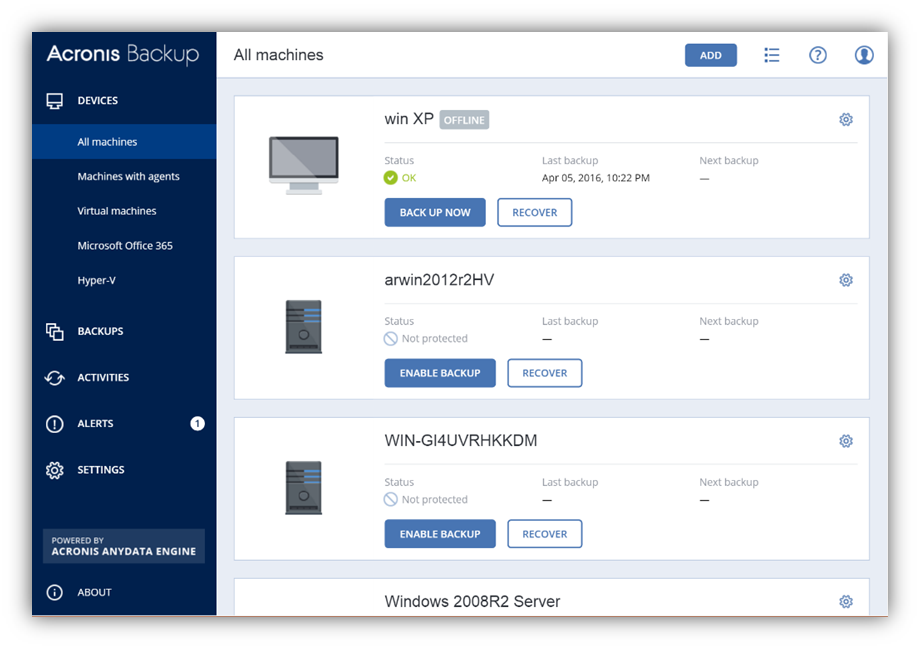
Task: Click the About info icon
Action: pos(55,592)
